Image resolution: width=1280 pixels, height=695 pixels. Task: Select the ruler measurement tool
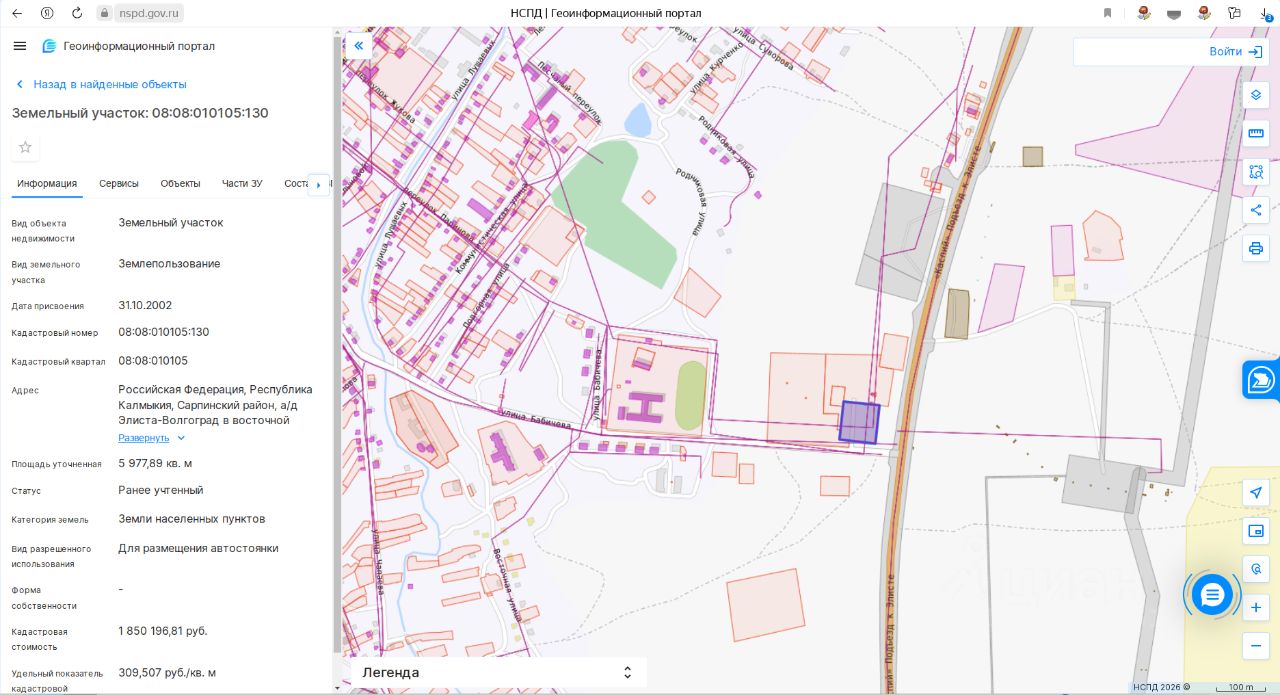(1256, 134)
